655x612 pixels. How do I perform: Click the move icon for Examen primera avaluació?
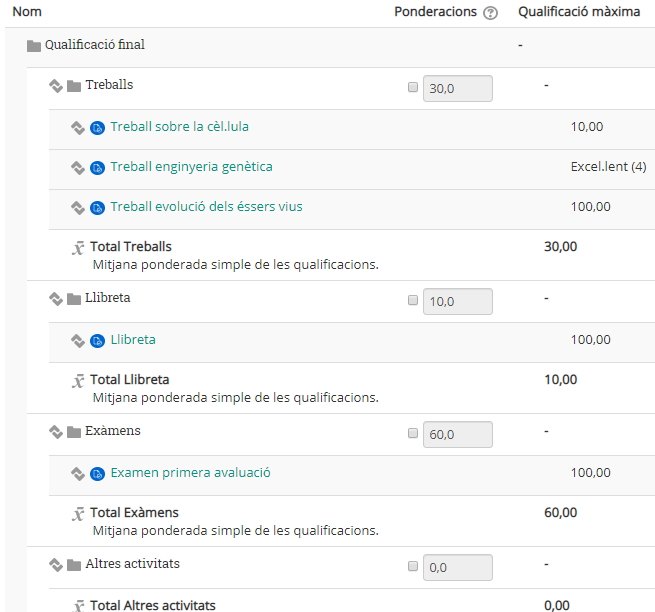(x=78, y=474)
